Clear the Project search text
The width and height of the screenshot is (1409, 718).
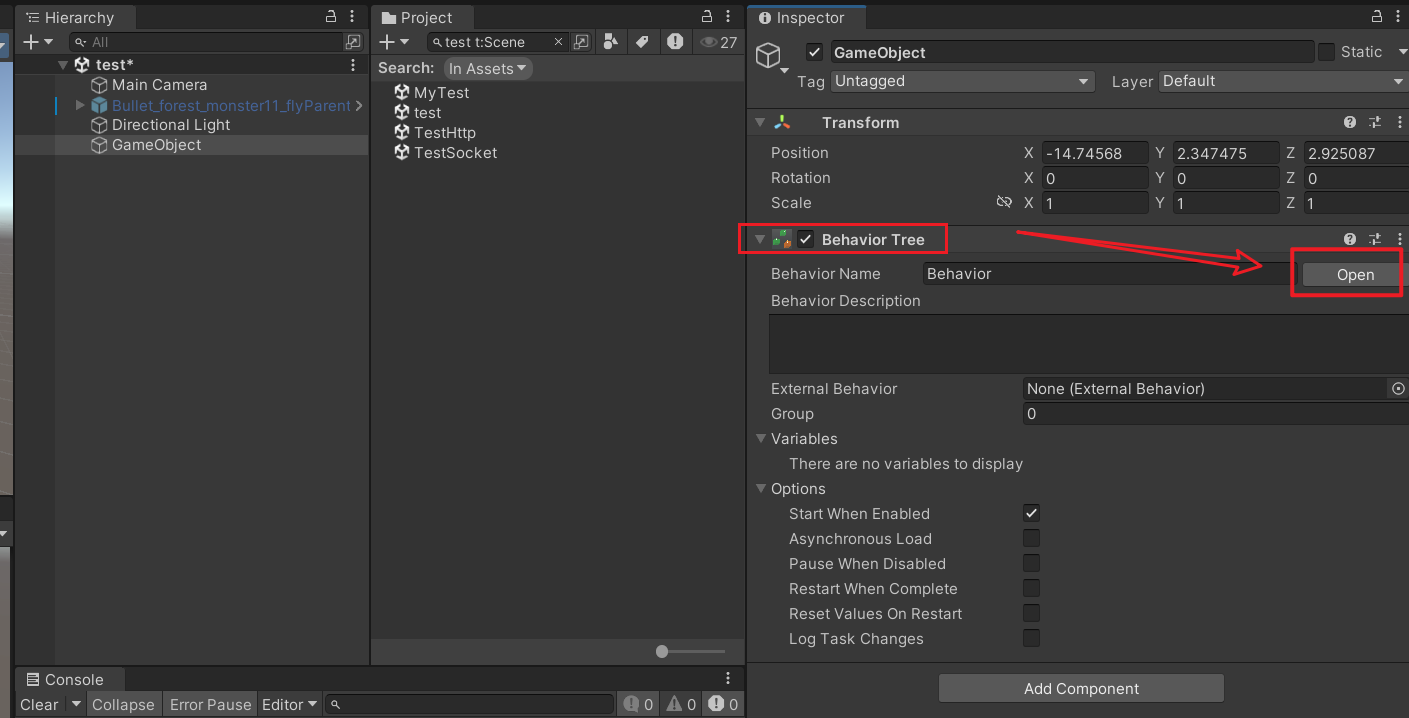pos(558,42)
